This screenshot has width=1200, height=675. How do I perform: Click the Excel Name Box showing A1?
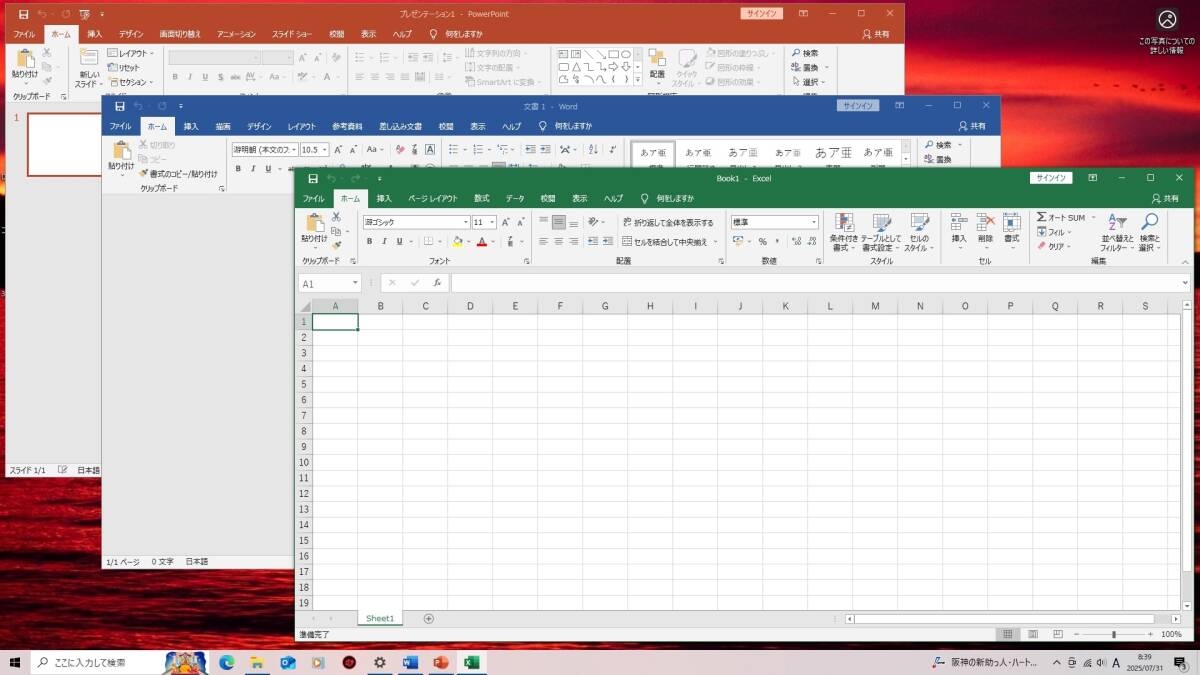[324, 284]
